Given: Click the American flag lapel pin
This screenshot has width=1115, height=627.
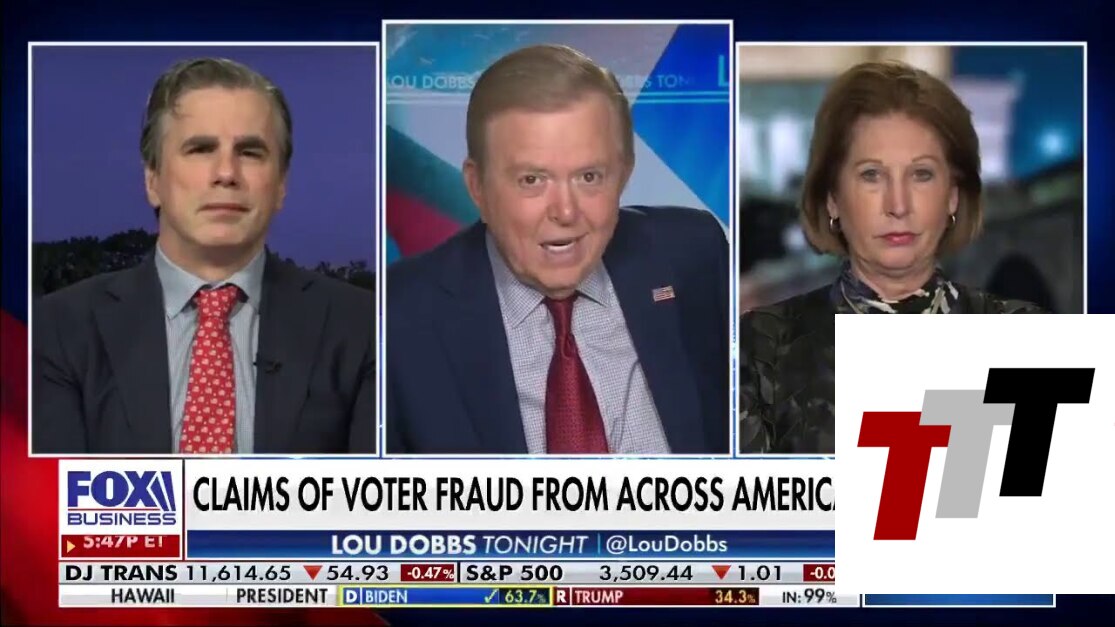Looking at the screenshot, I should [x=663, y=293].
